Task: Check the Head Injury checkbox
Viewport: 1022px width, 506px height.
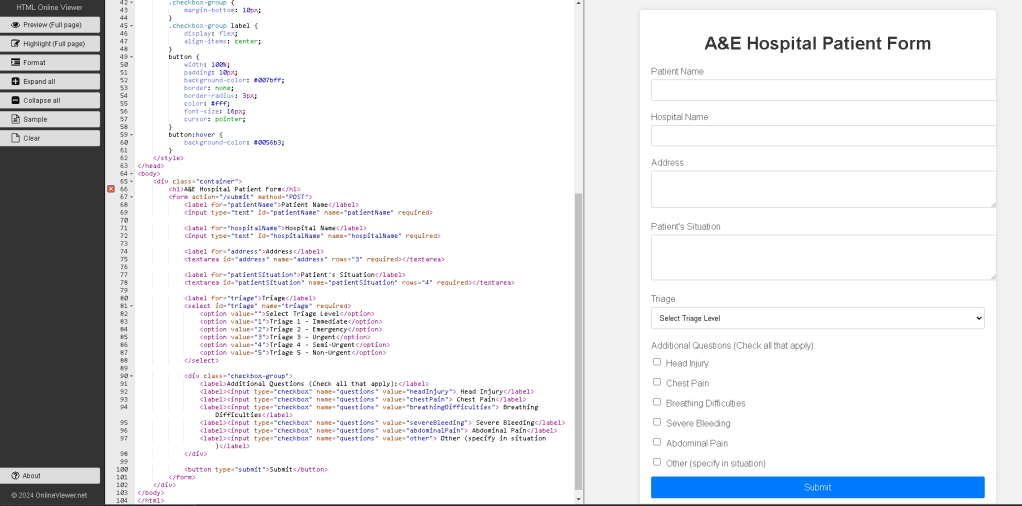Action: point(657,362)
